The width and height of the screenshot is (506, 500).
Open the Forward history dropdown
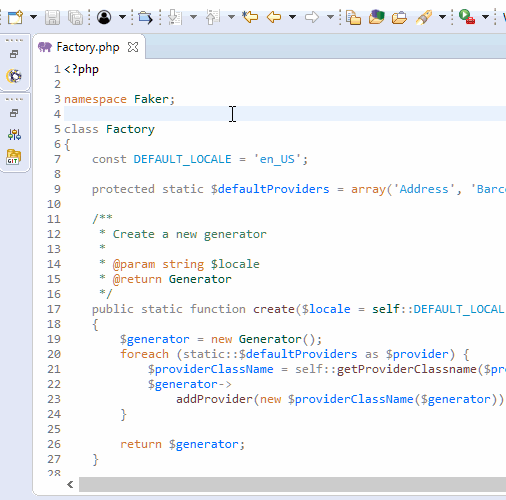pyautogui.click(x=330, y=17)
